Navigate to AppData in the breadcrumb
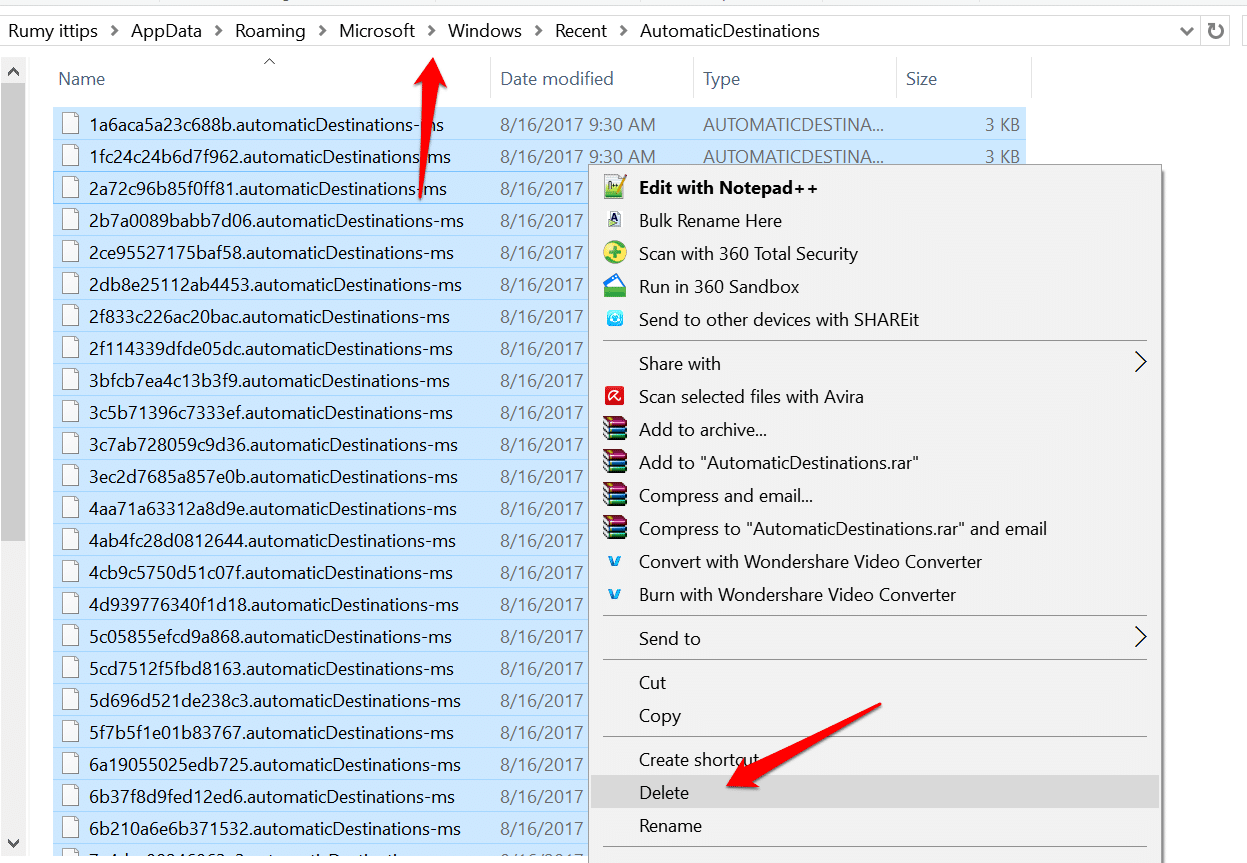1247x863 pixels. pos(166,31)
